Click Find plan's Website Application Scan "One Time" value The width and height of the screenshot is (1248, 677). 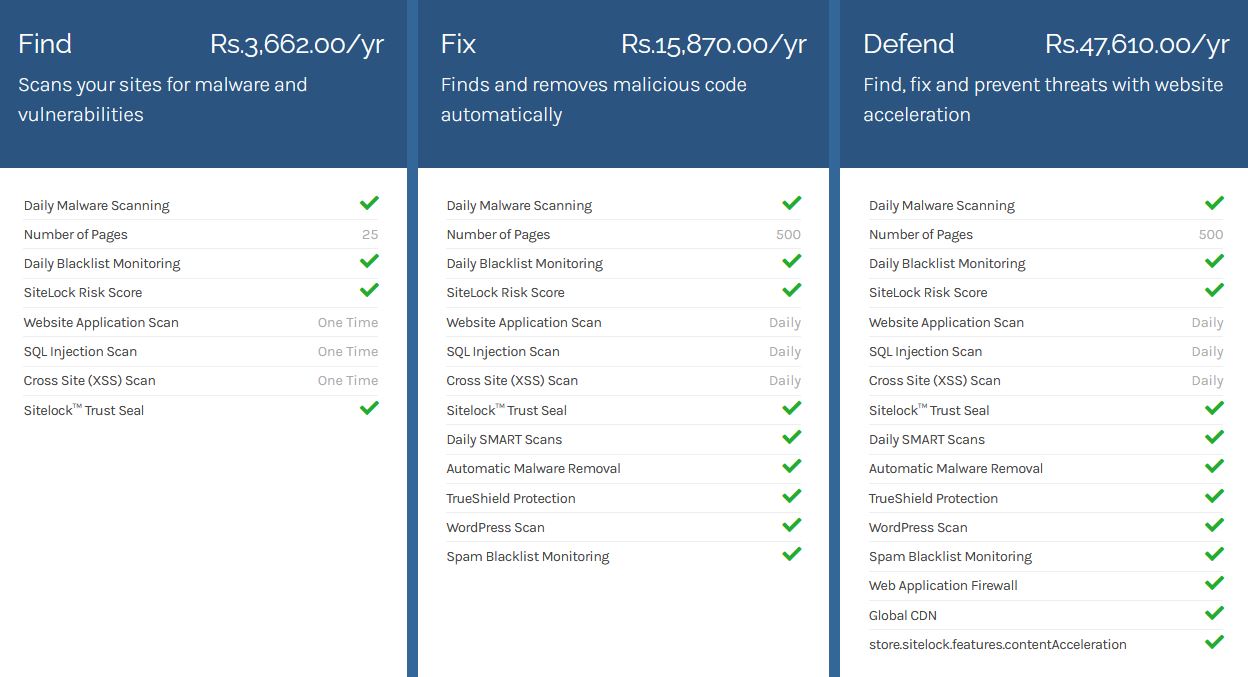tap(348, 323)
